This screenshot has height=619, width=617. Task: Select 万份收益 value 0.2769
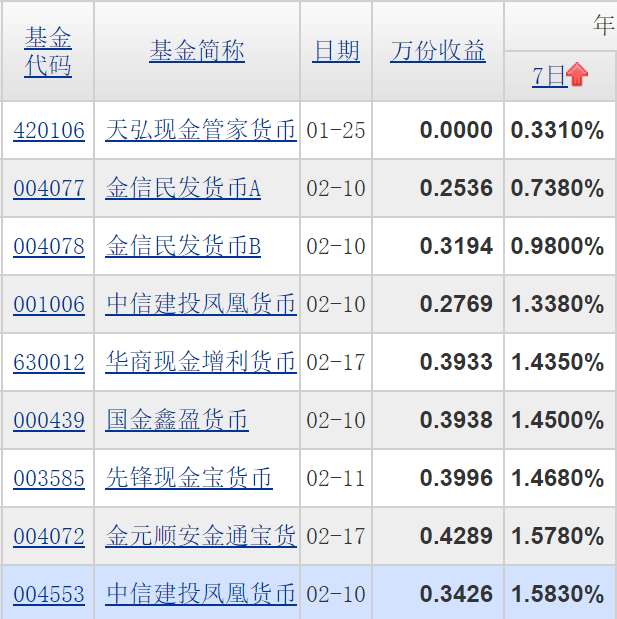(456, 304)
